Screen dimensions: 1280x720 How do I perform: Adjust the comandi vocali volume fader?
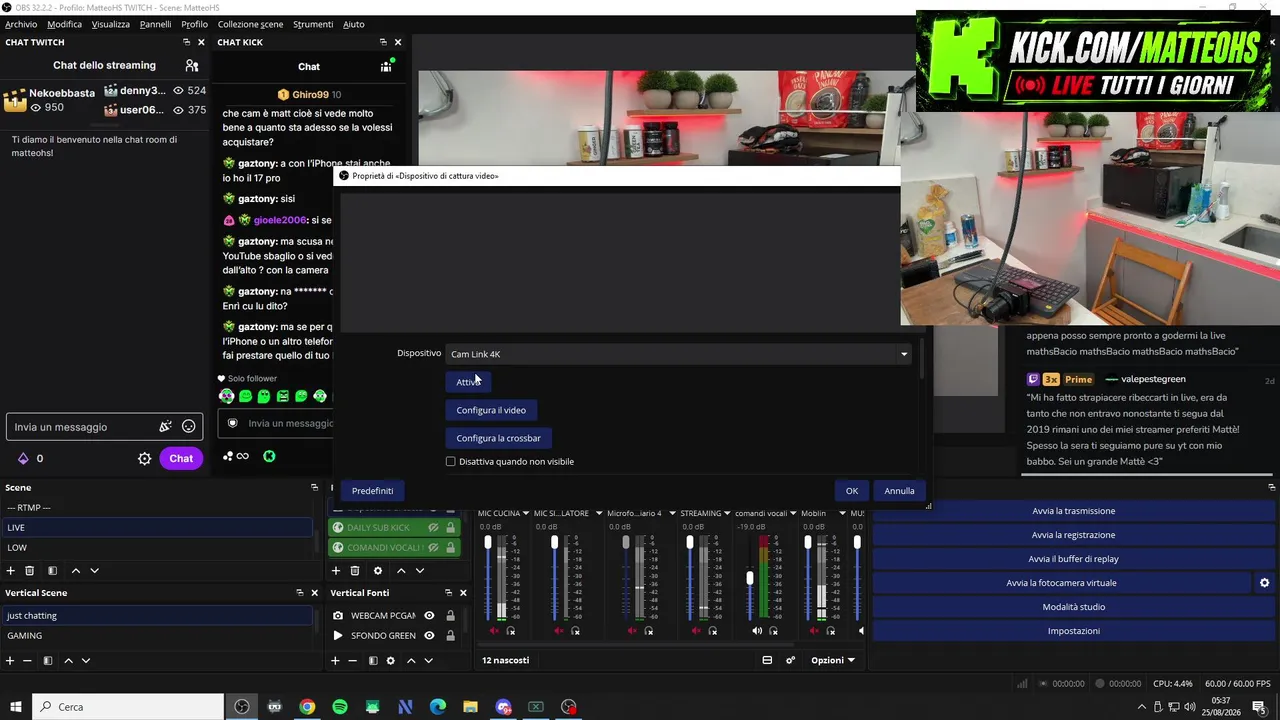(x=750, y=578)
